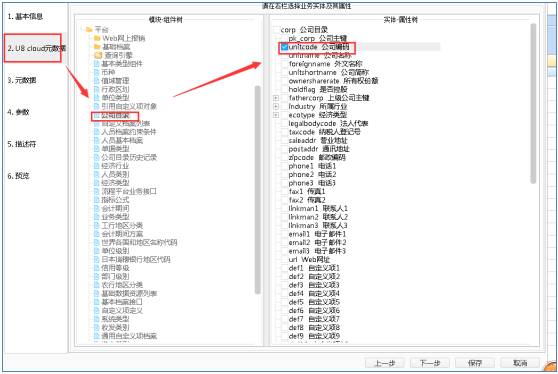Click the document icon beside 人员类别
The image size is (558, 374).
(96, 174)
